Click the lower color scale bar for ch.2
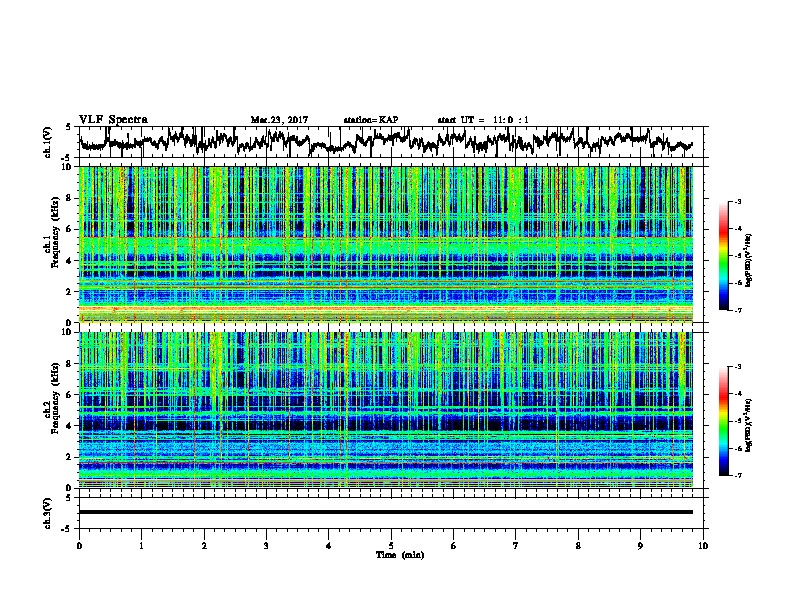The height and width of the screenshot is (612, 792). [x=723, y=421]
